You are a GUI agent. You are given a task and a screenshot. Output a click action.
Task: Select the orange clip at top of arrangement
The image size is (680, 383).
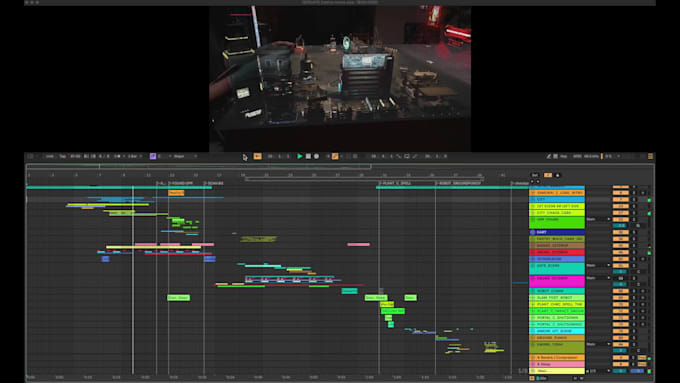176,193
